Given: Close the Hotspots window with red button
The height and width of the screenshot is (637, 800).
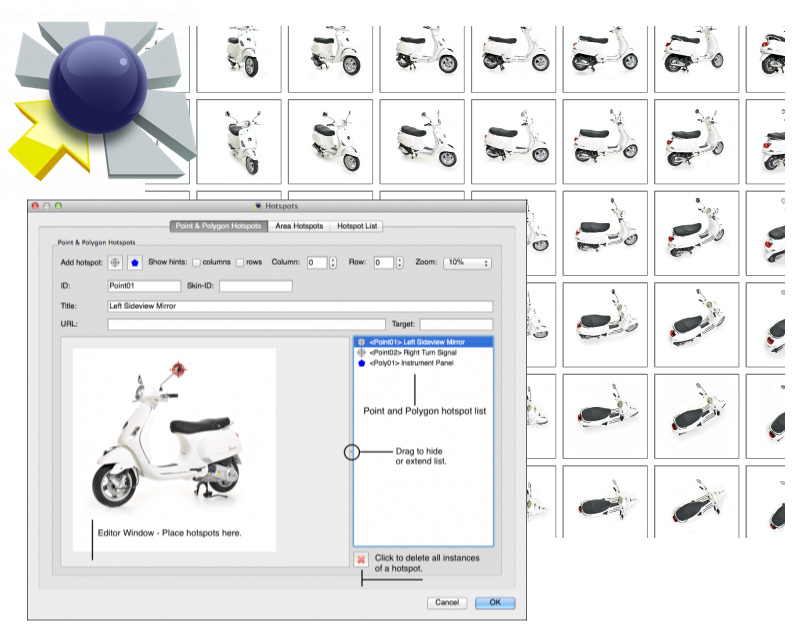Looking at the screenshot, I should pyautogui.click(x=35, y=206).
